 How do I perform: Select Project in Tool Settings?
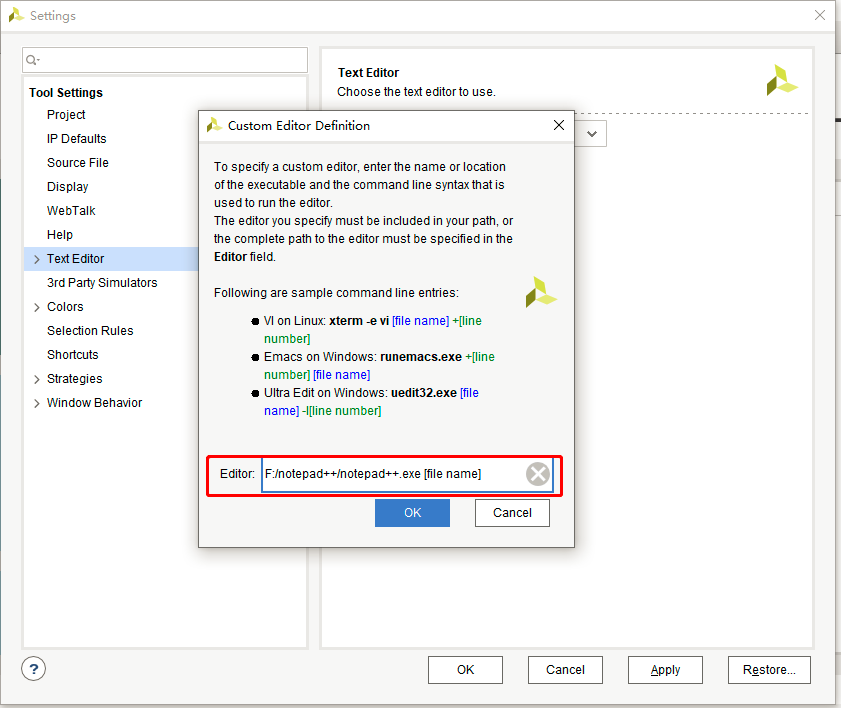66,115
